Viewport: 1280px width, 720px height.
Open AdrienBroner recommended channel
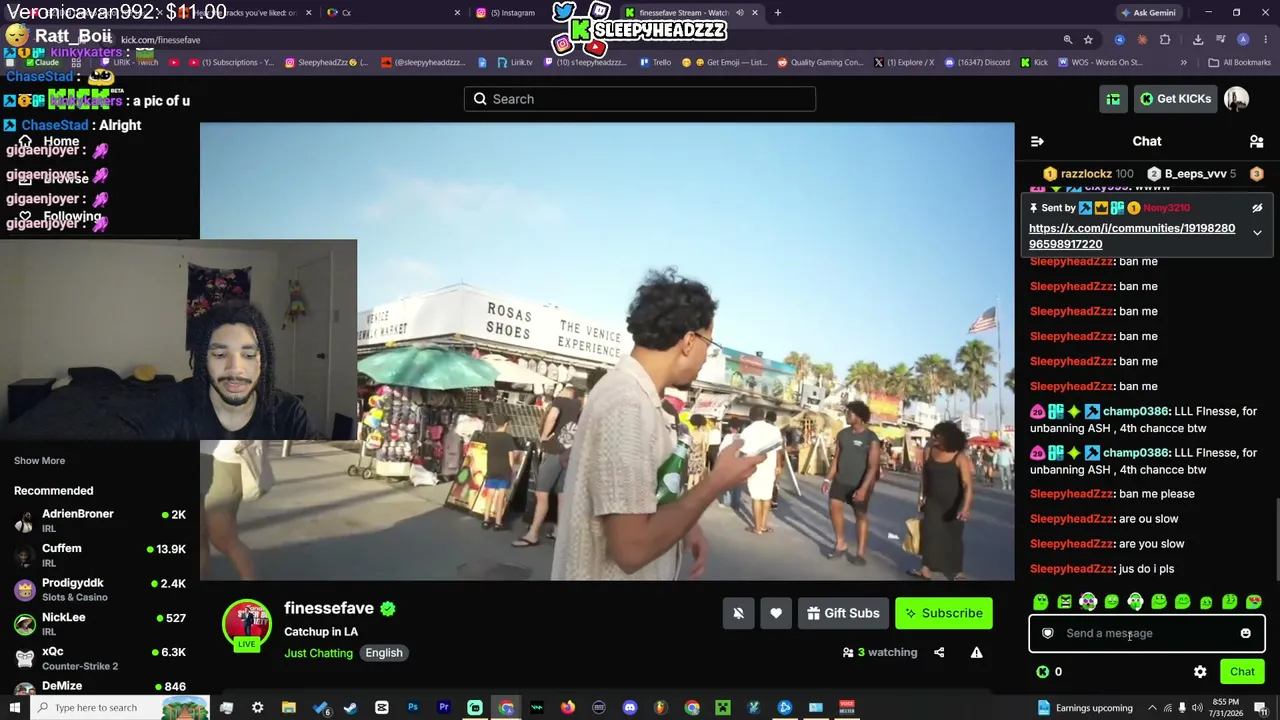(x=100, y=520)
